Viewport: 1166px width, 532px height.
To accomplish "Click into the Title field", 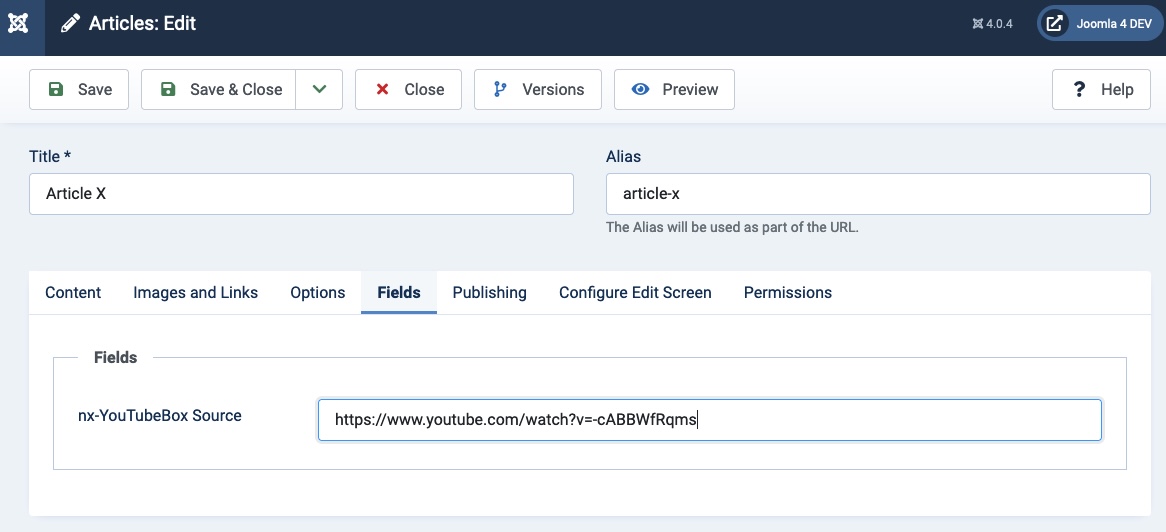I will 301,194.
